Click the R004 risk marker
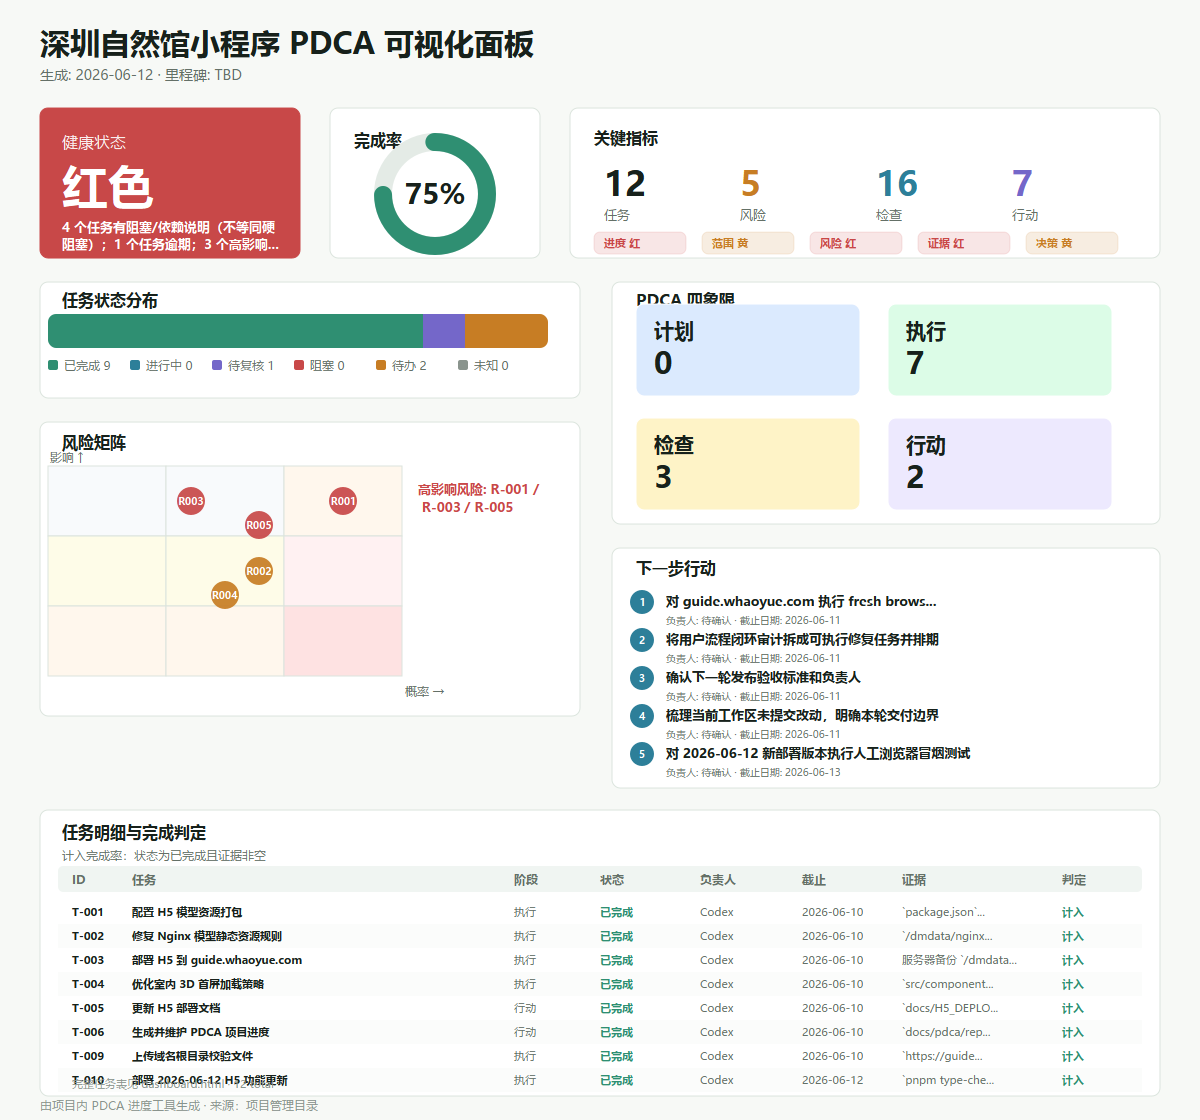1200x1120 pixels. point(225,595)
